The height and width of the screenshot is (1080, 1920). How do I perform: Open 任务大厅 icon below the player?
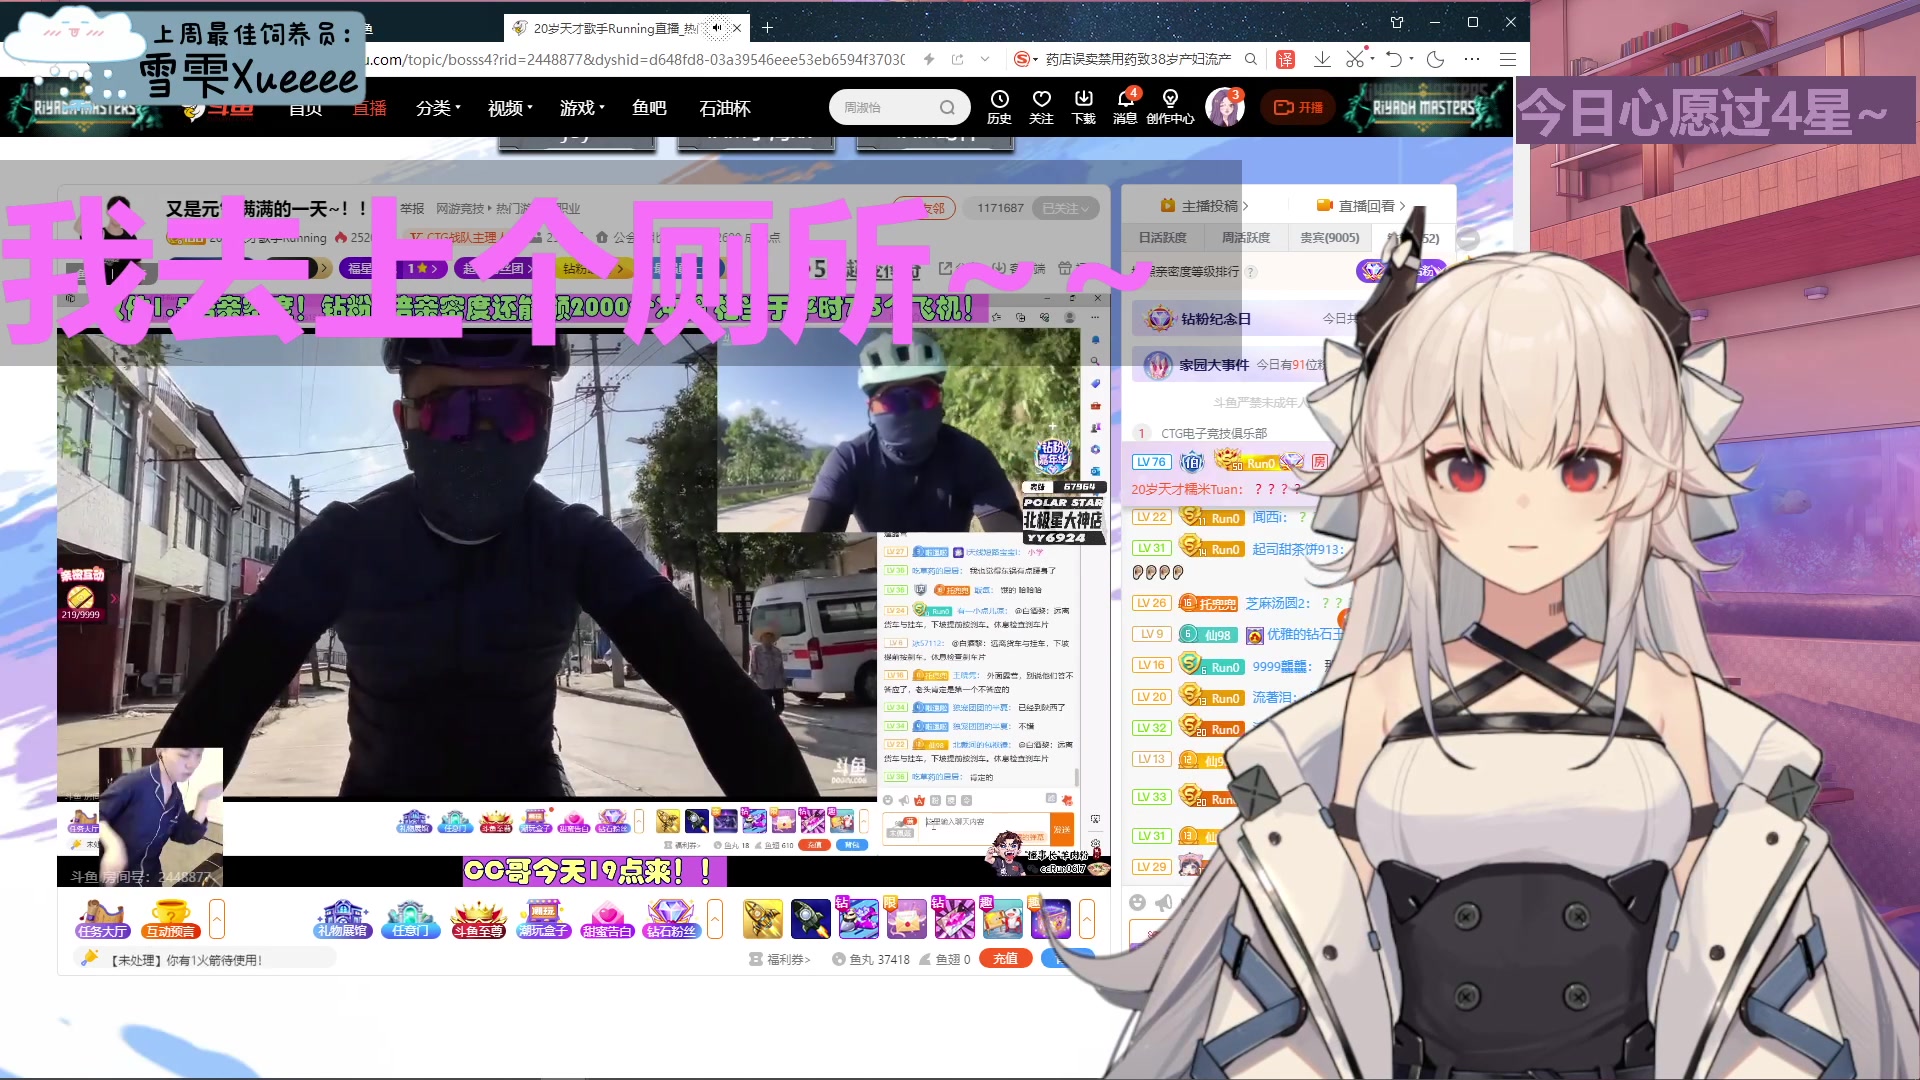pyautogui.click(x=102, y=919)
